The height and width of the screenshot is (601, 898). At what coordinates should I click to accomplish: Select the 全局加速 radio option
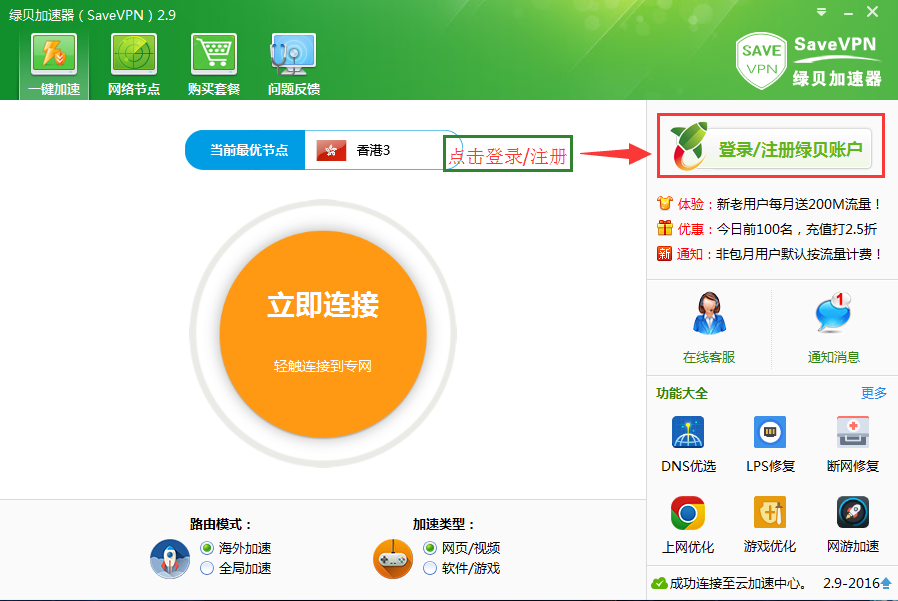tap(207, 568)
